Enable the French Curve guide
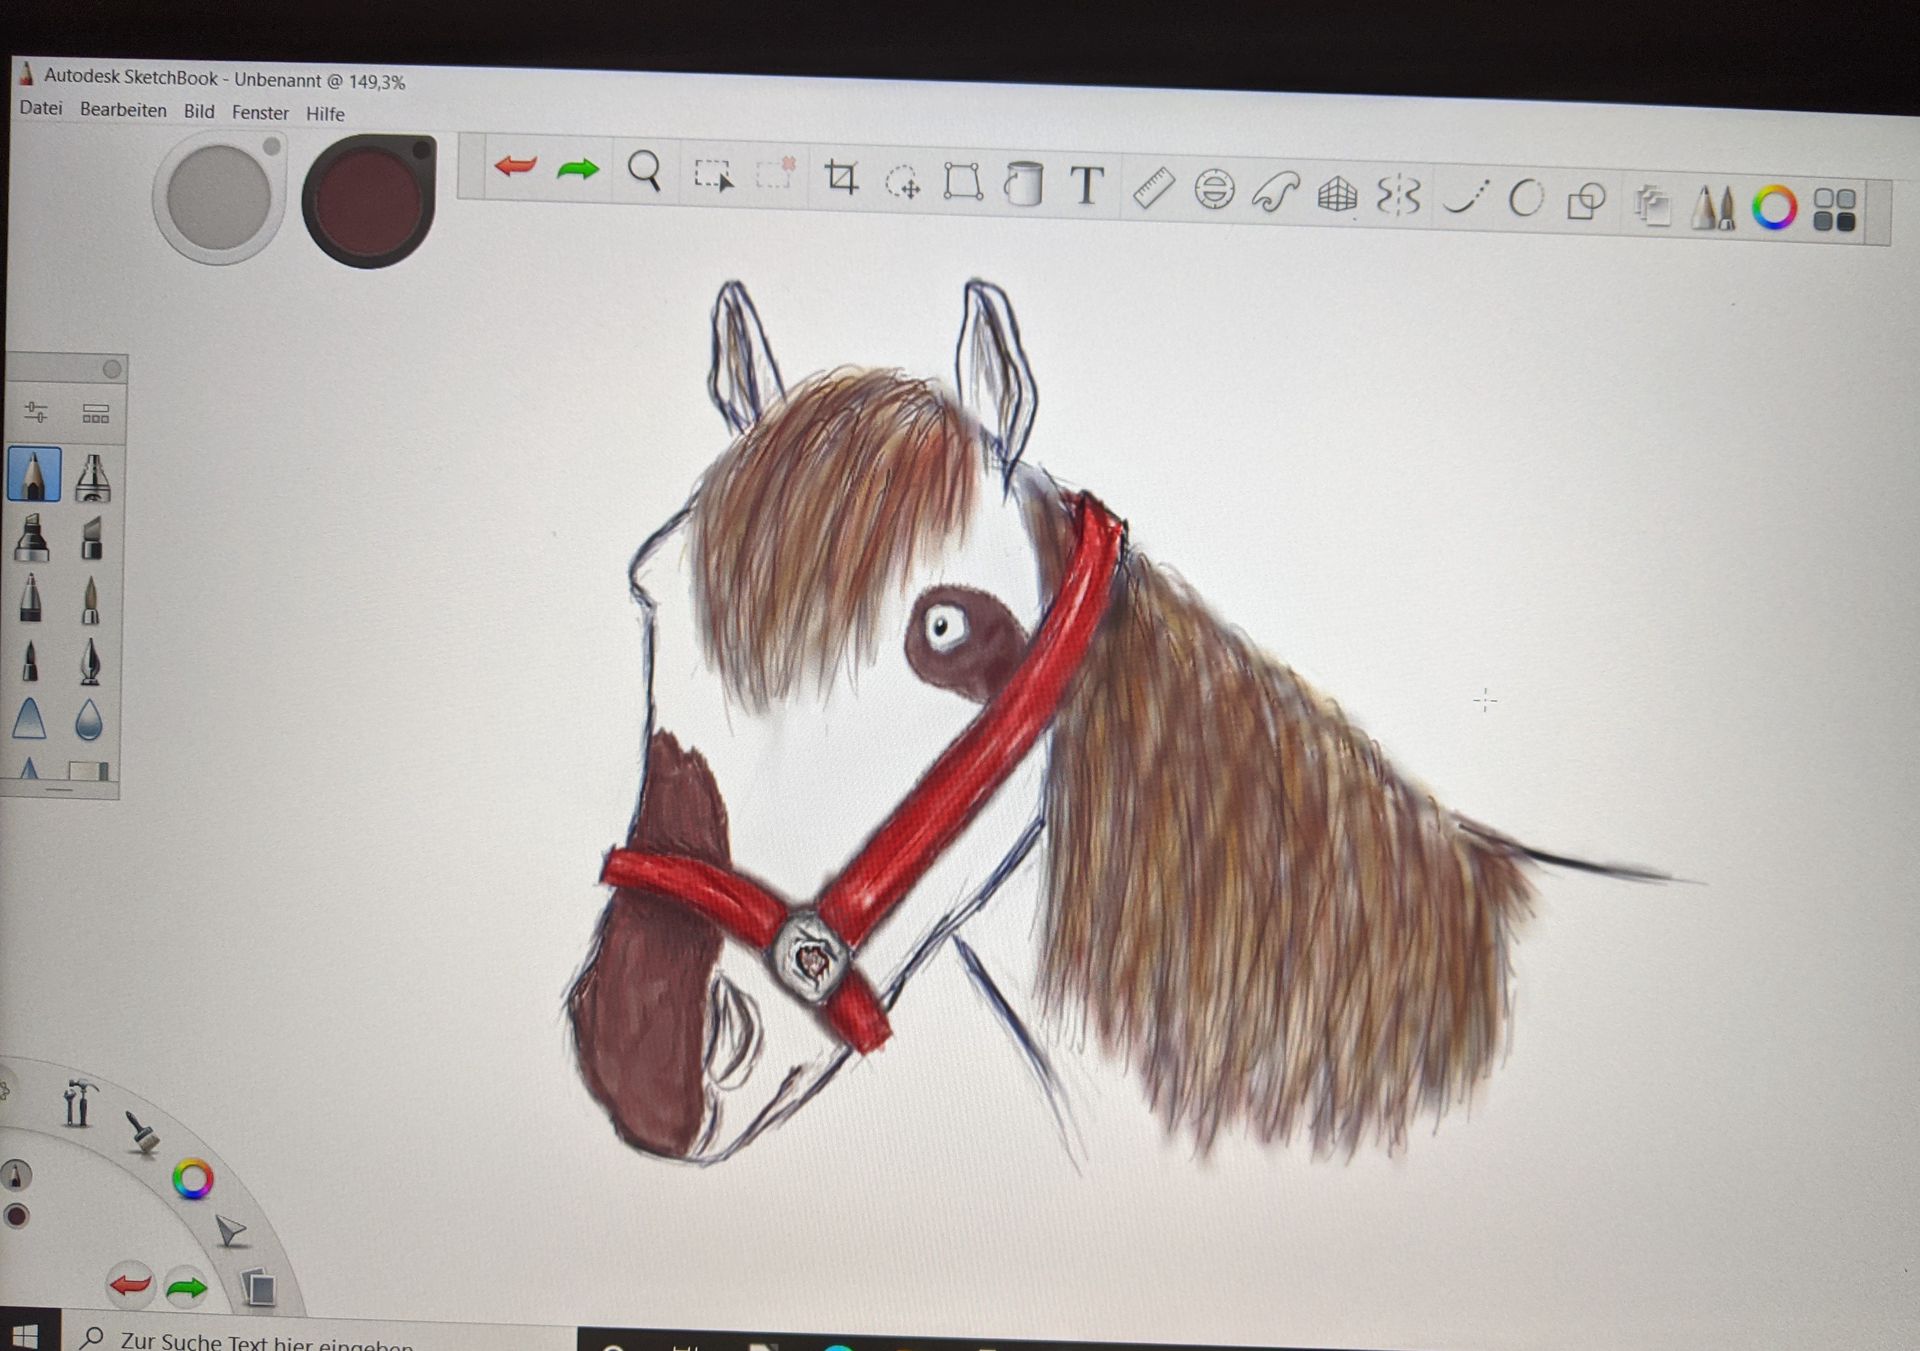The width and height of the screenshot is (1920, 1351). 1275,192
